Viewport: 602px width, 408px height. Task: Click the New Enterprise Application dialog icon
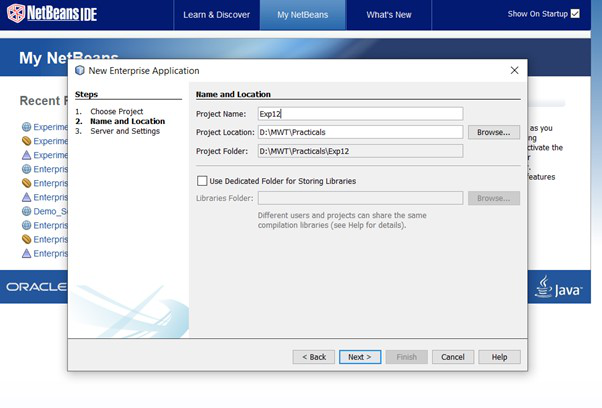coord(79,70)
